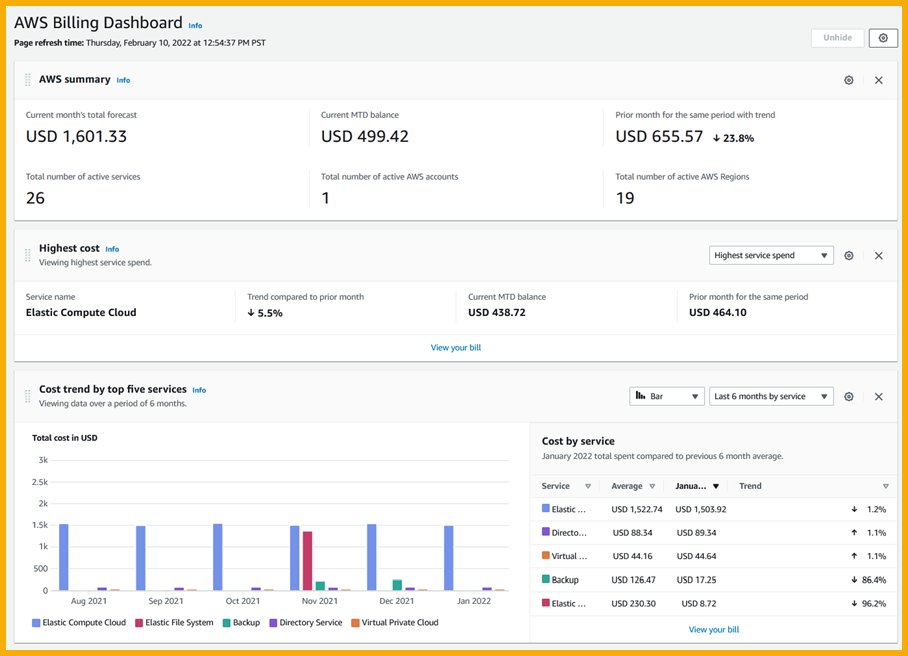
Task: Open Info link next to Cost trend title
Action: [199, 390]
